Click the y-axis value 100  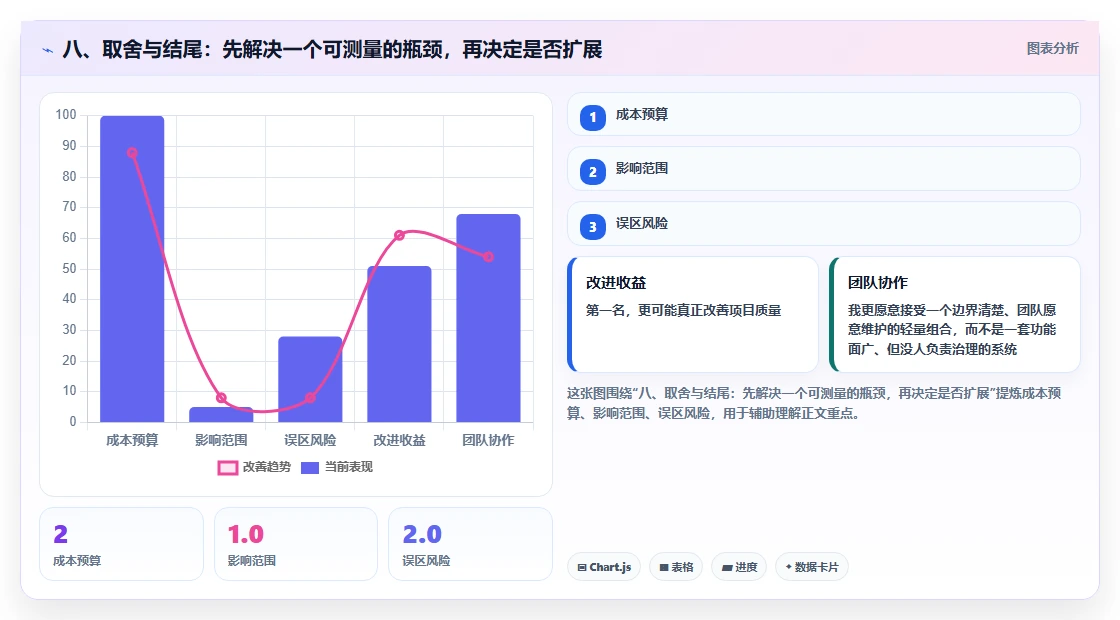point(66,114)
